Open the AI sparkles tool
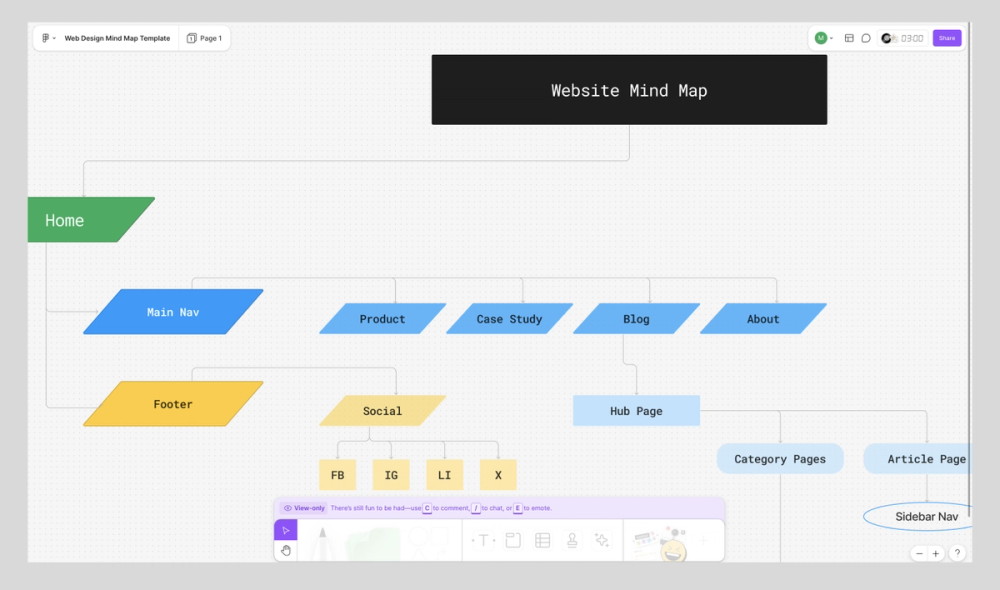 point(601,540)
